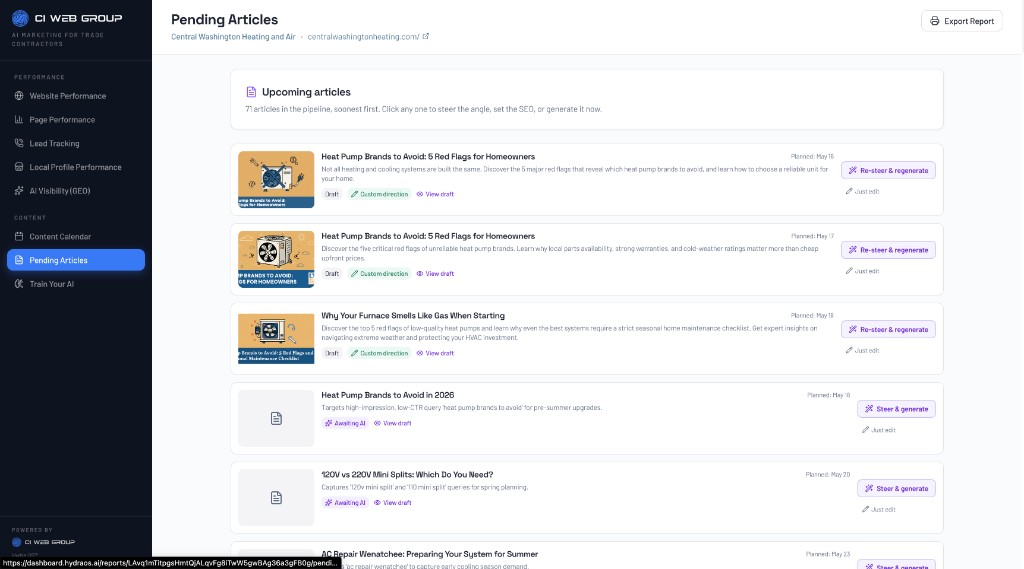Click the printer icon on Export Report
Viewport: 1024px width, 569px height.
(935, 21)
